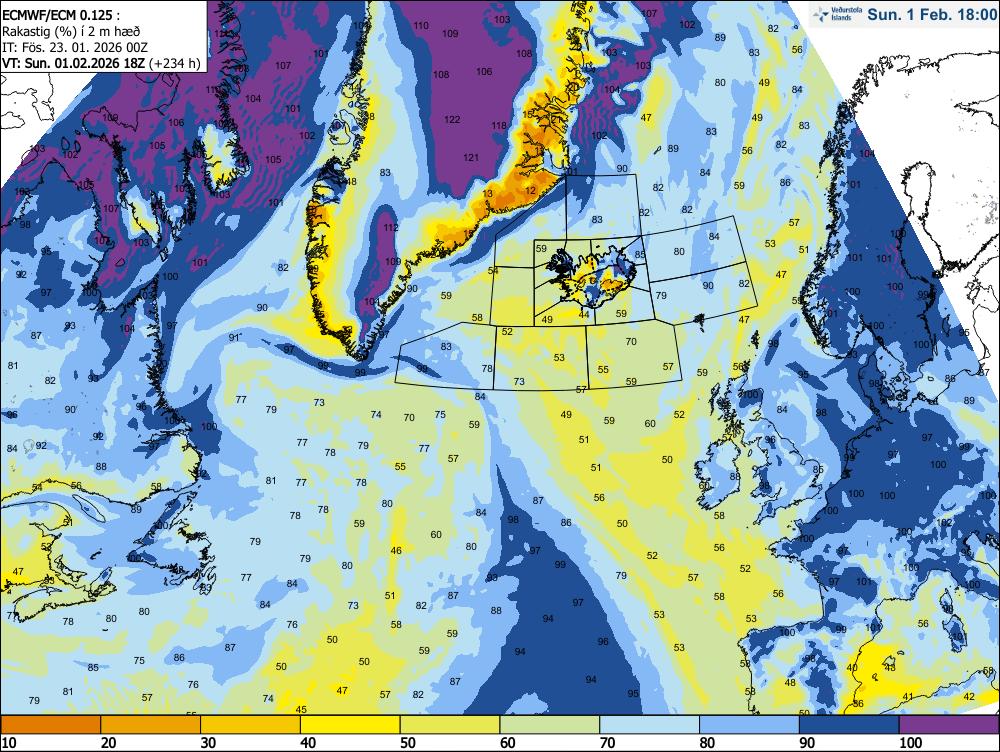Click the '91' value near Labrador Sea

234,337
